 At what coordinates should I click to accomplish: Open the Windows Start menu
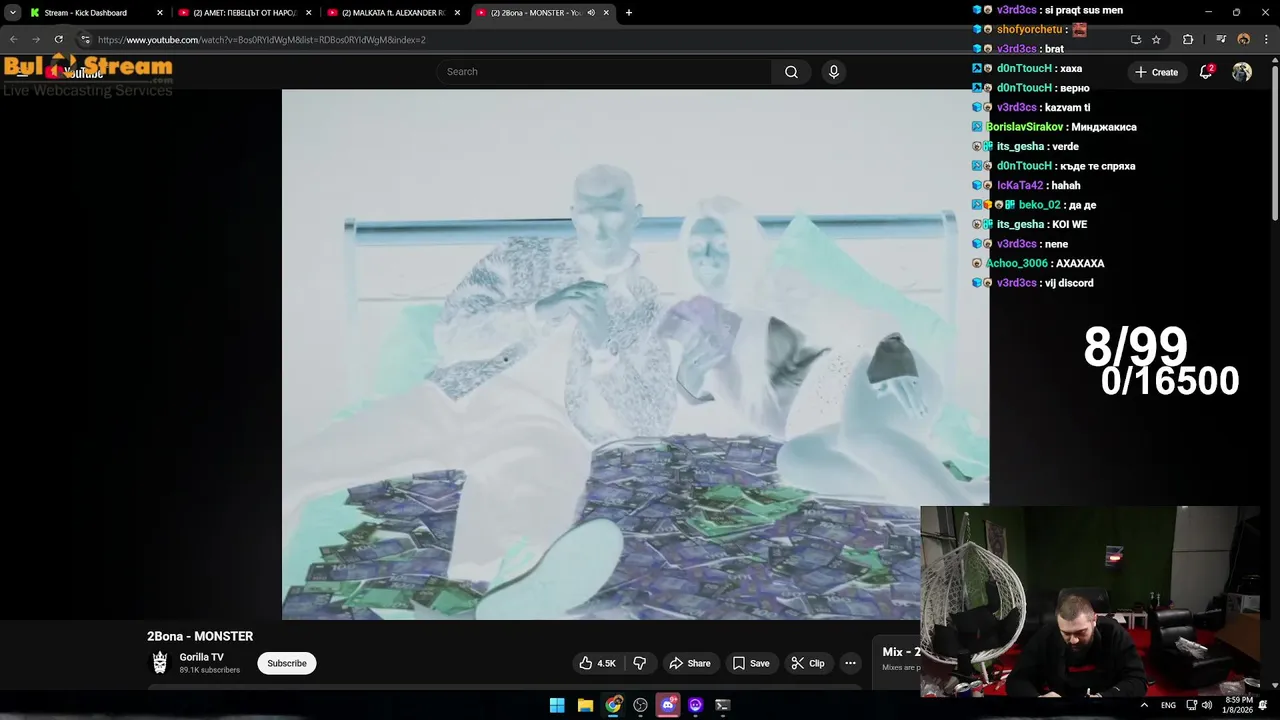click(x=557, y=705)
